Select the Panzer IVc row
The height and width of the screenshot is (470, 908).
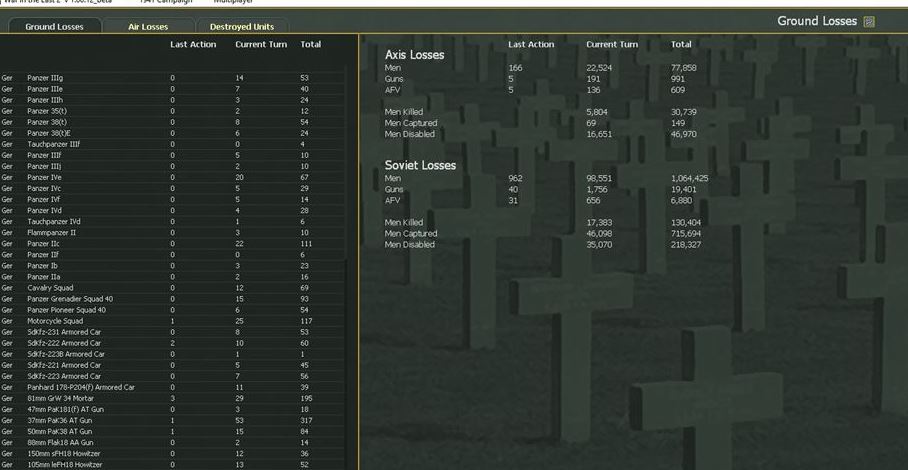tap(173, 189)
